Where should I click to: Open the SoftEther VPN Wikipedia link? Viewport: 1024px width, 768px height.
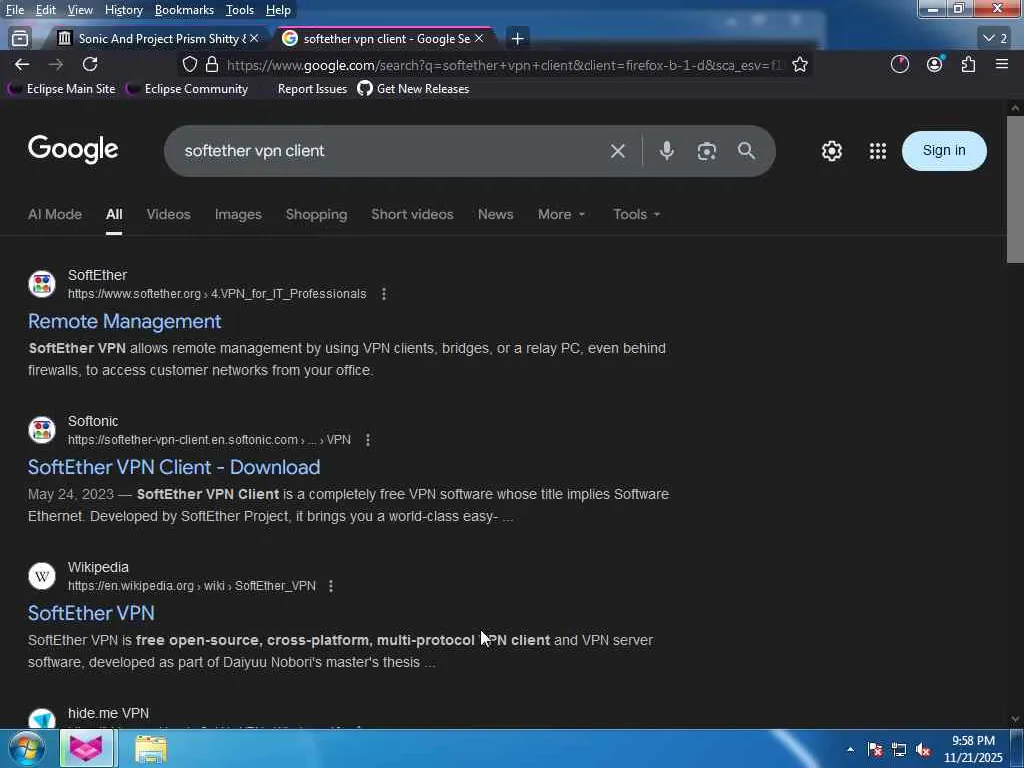click(x=91, y=613)
